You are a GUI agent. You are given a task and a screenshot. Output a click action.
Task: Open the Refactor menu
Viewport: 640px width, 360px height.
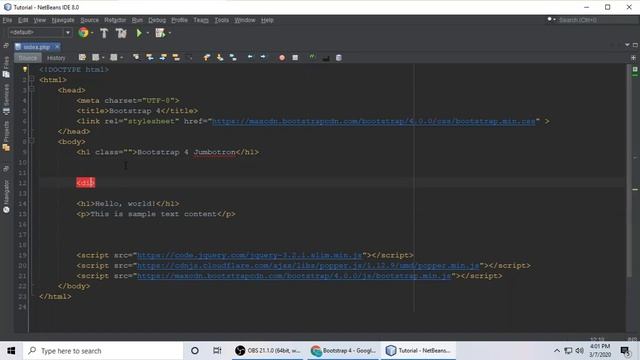click(x=115, y=20)
